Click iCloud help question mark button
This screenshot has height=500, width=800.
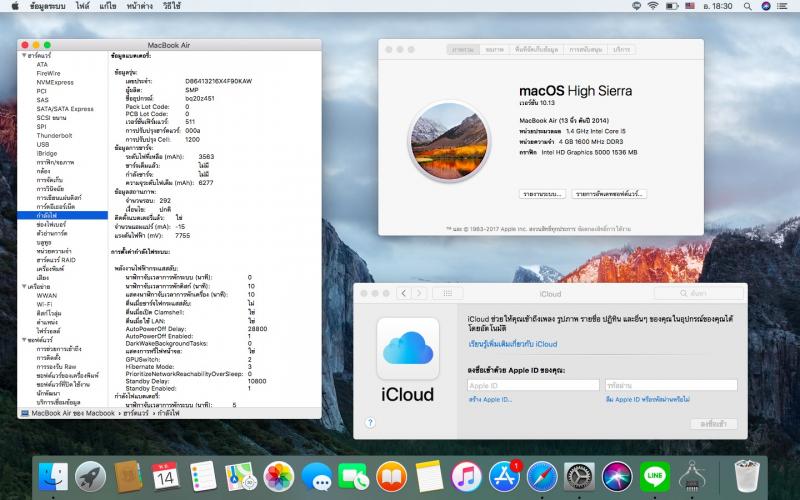coord(370,422)
